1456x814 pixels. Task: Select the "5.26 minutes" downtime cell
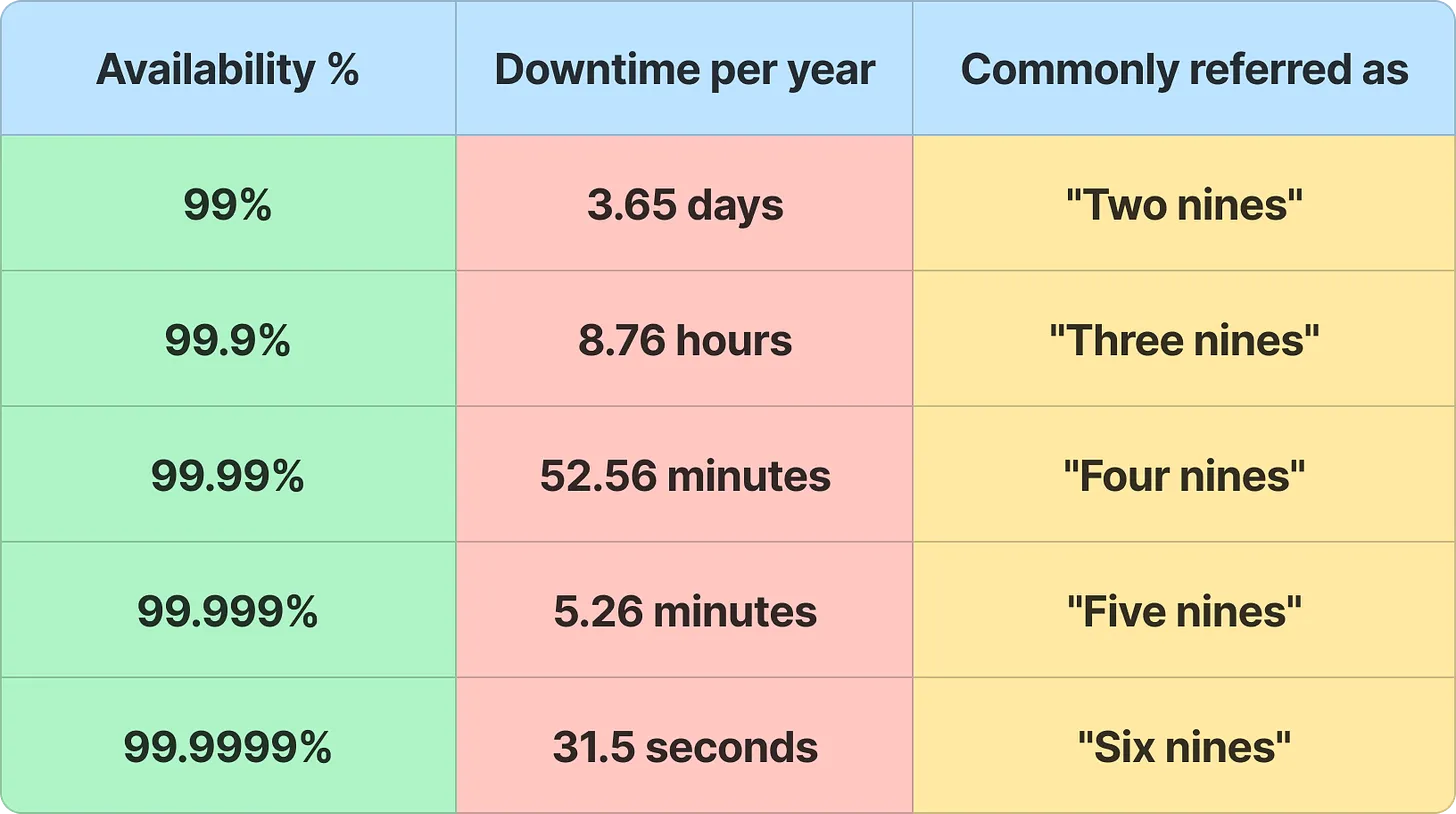685,612
